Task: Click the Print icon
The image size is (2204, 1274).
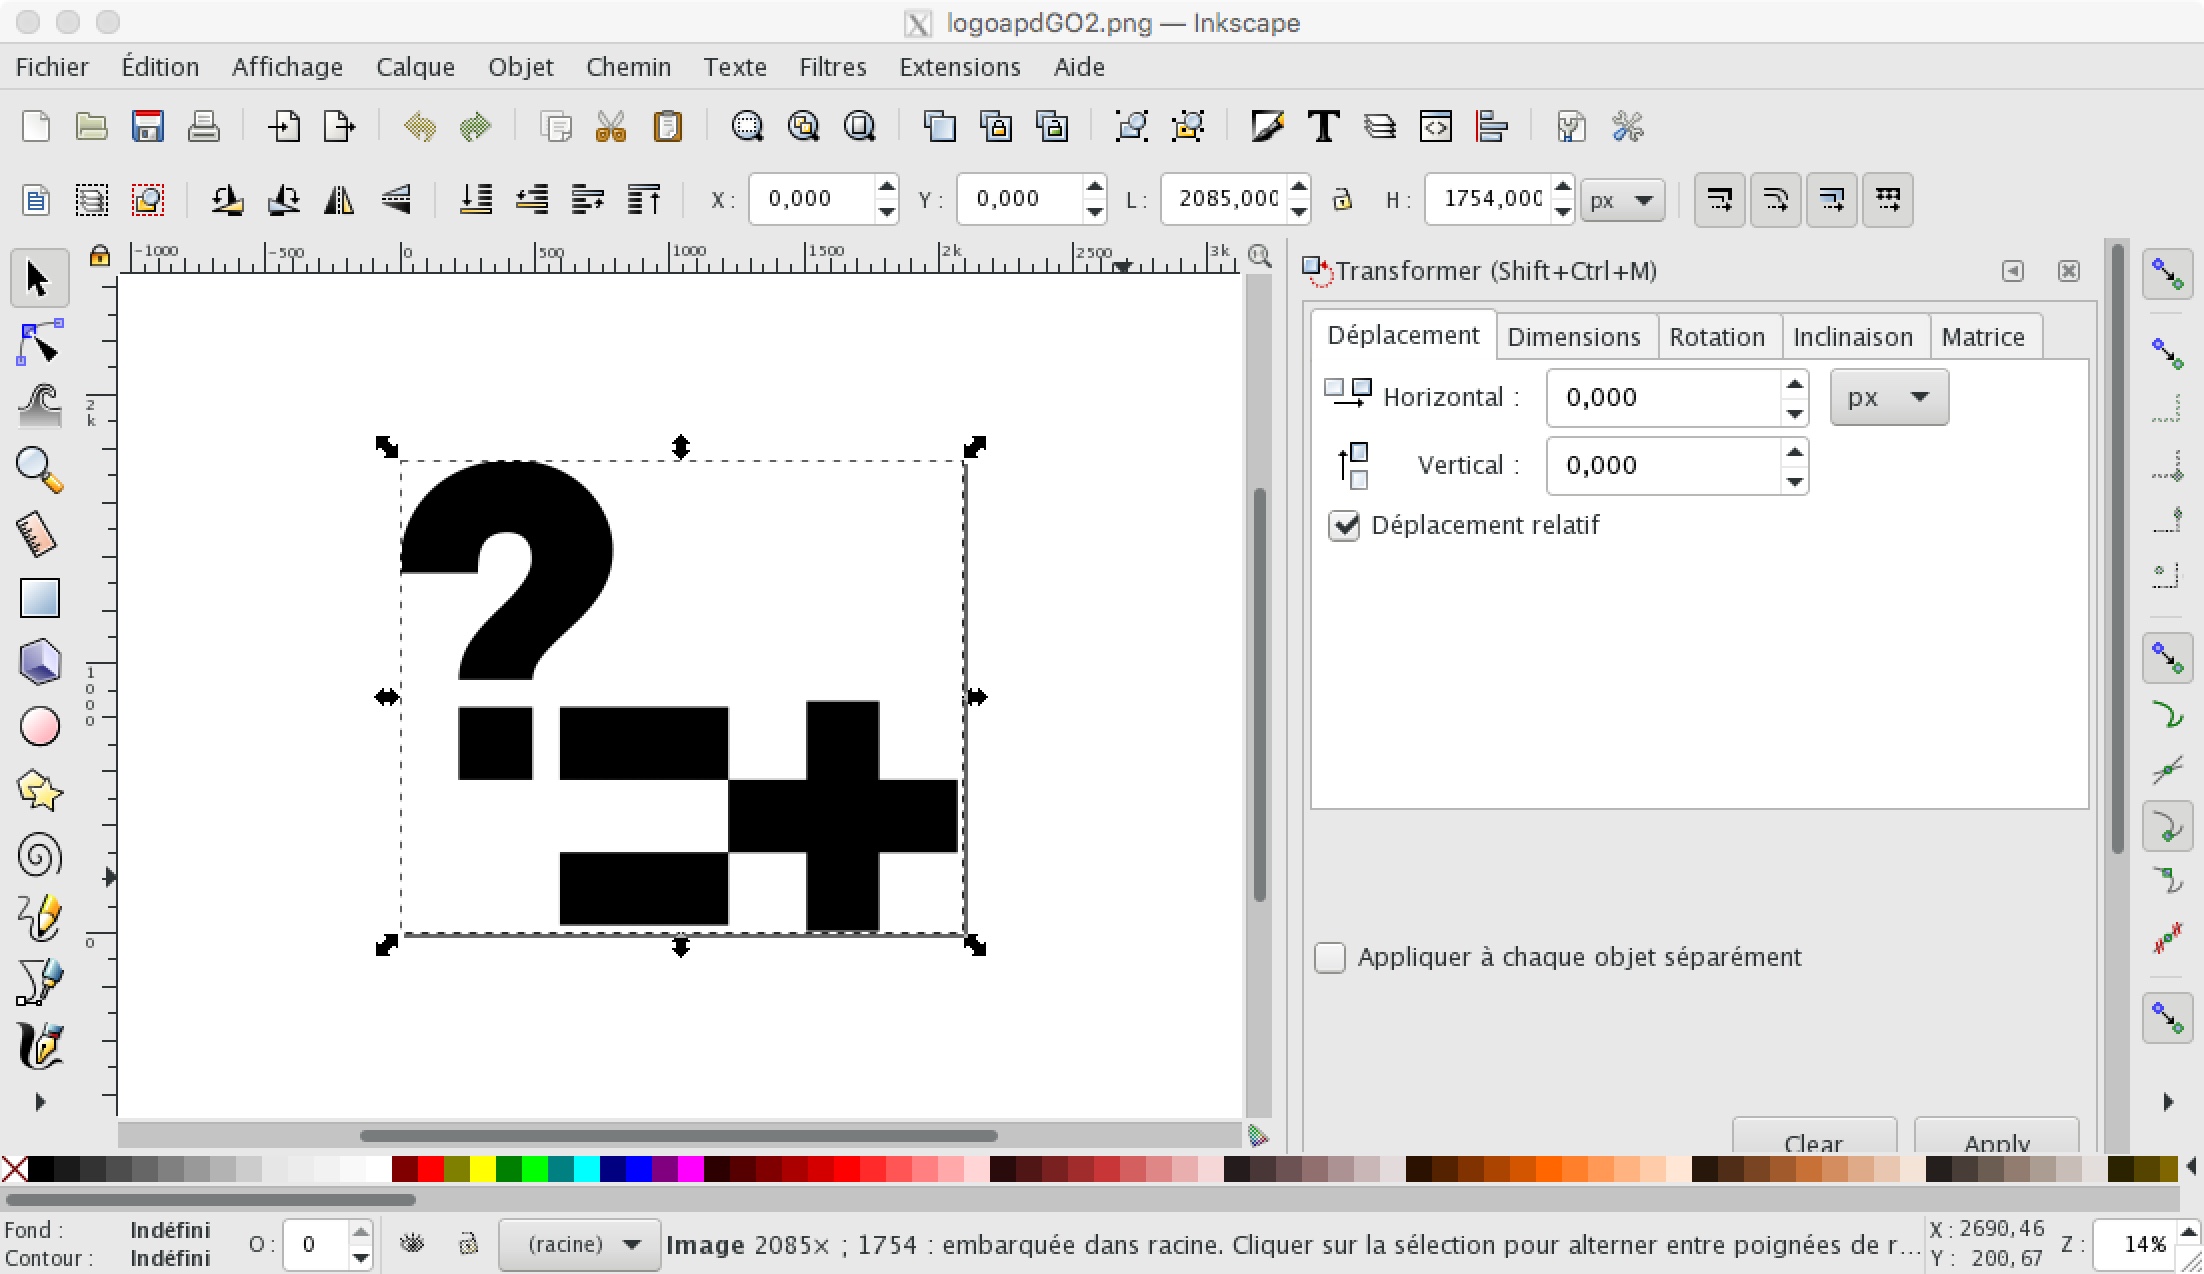Action: 203,127
